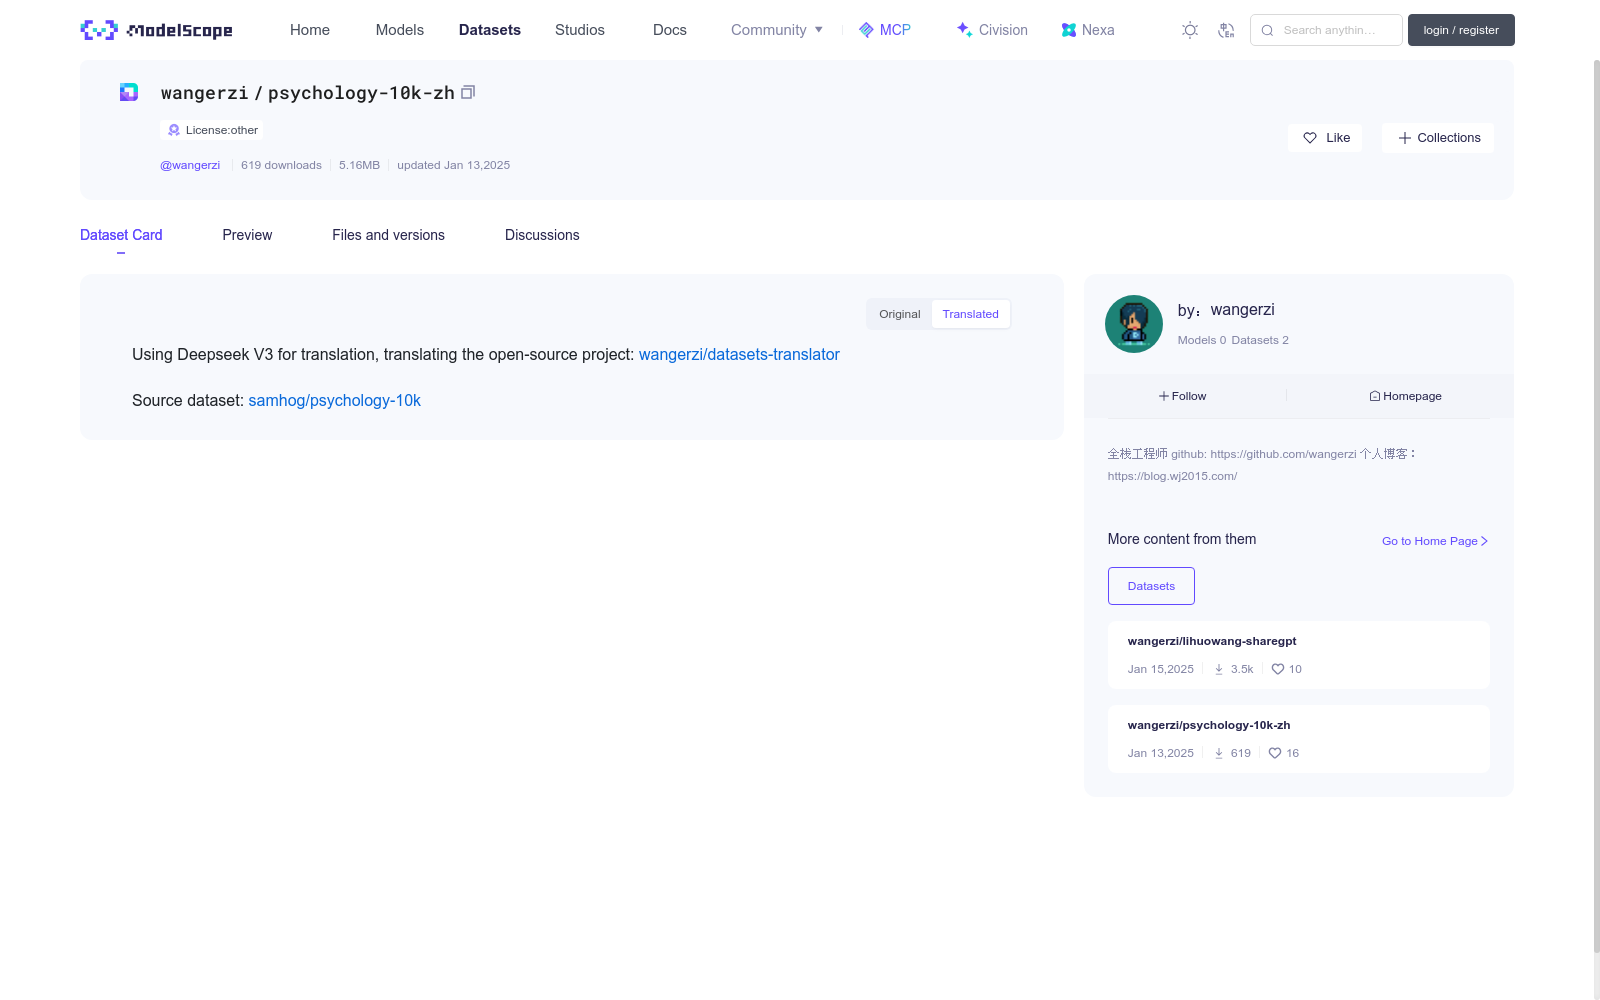Follow the user wangerzi
Screen dimensions: 1600x1000
coord(1183,396)
